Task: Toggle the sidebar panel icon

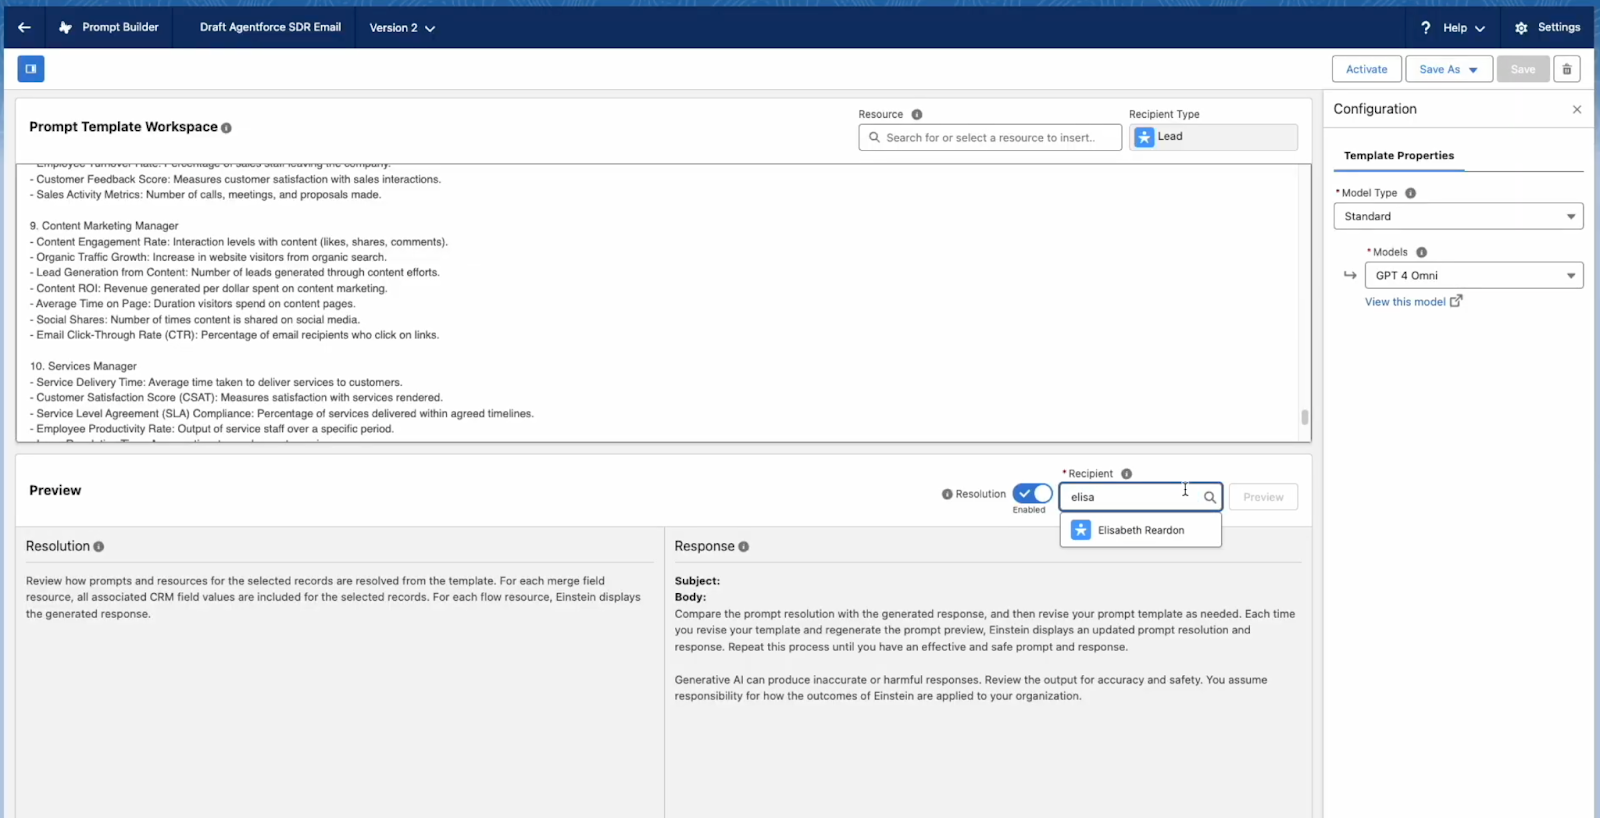Action: (31, 69)
